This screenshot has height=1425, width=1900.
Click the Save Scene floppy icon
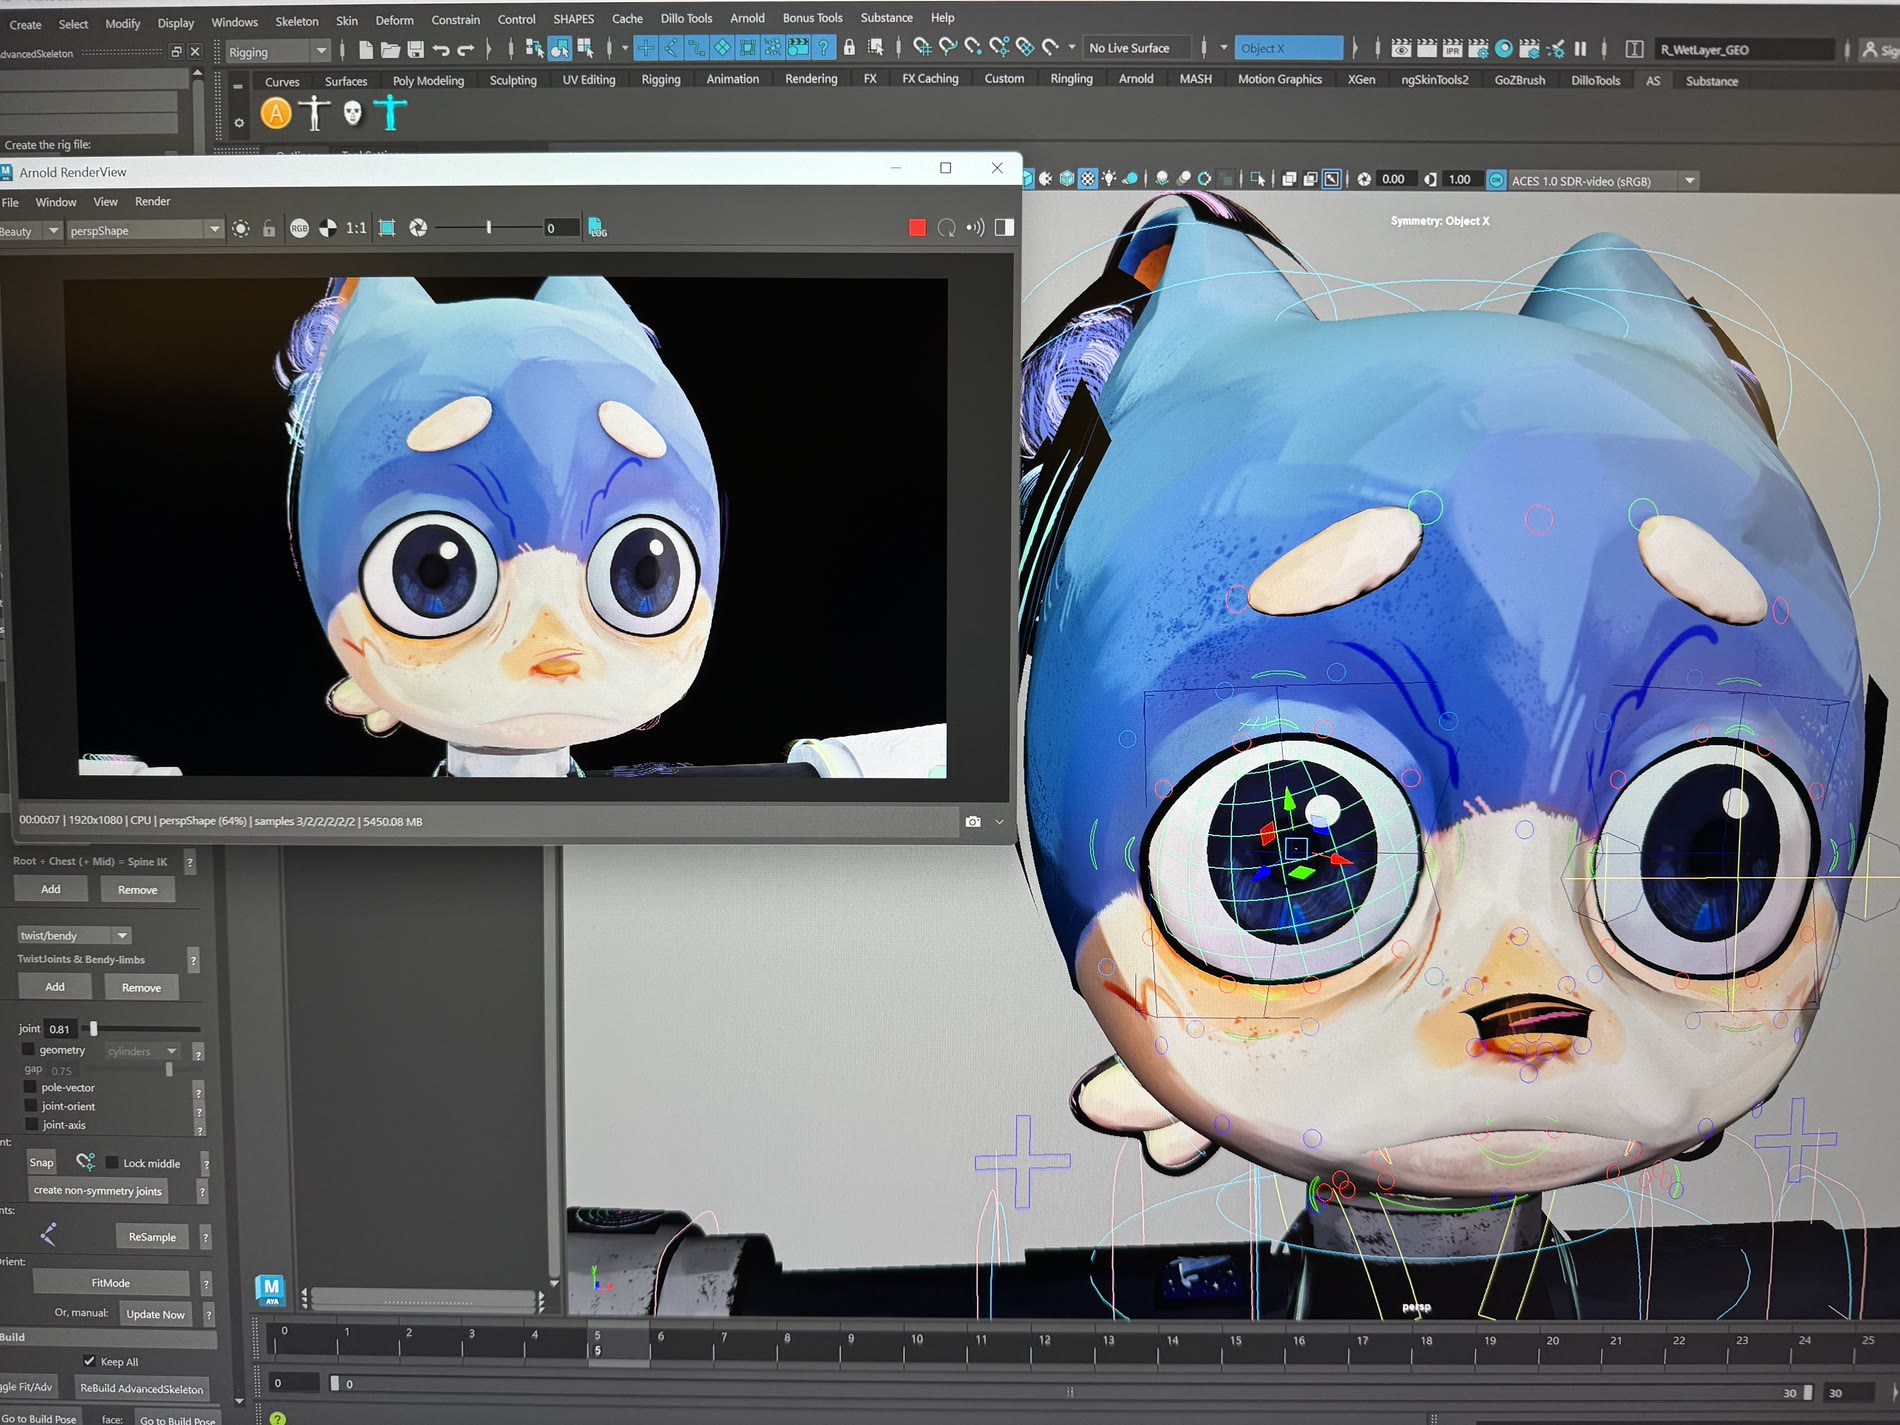(416, 49)
